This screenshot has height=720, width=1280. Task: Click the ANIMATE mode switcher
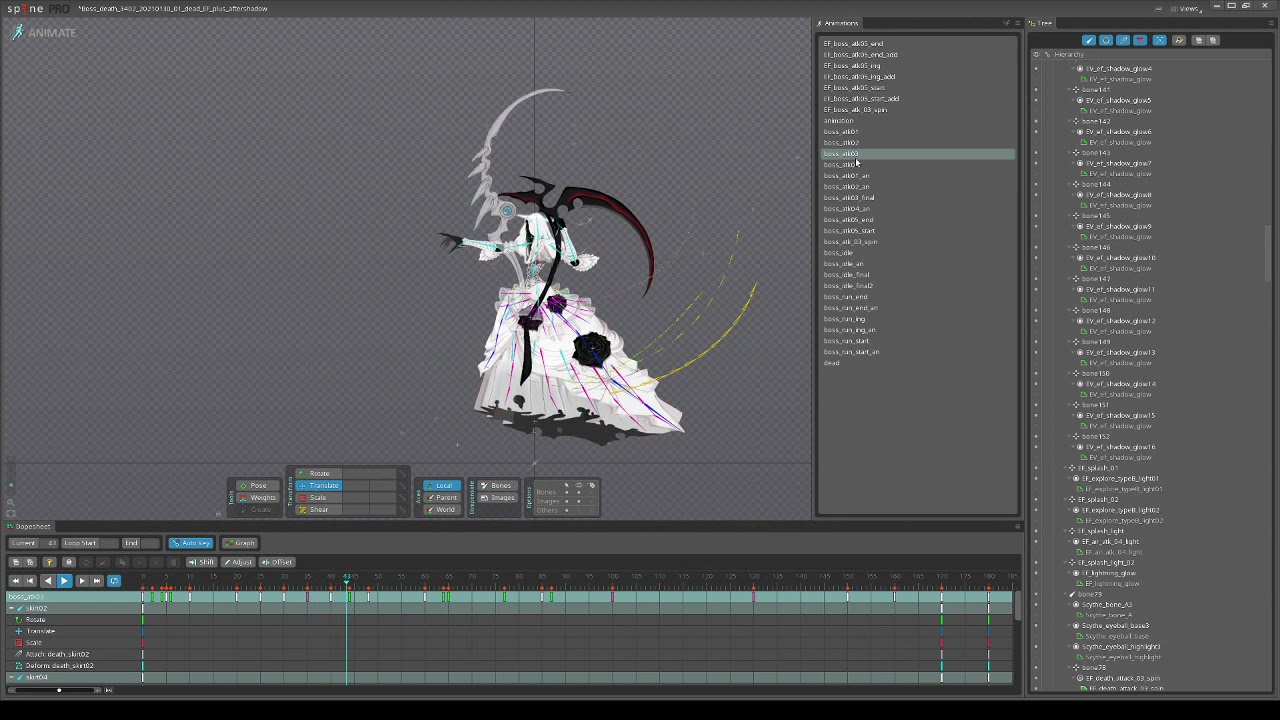[44, 33]
